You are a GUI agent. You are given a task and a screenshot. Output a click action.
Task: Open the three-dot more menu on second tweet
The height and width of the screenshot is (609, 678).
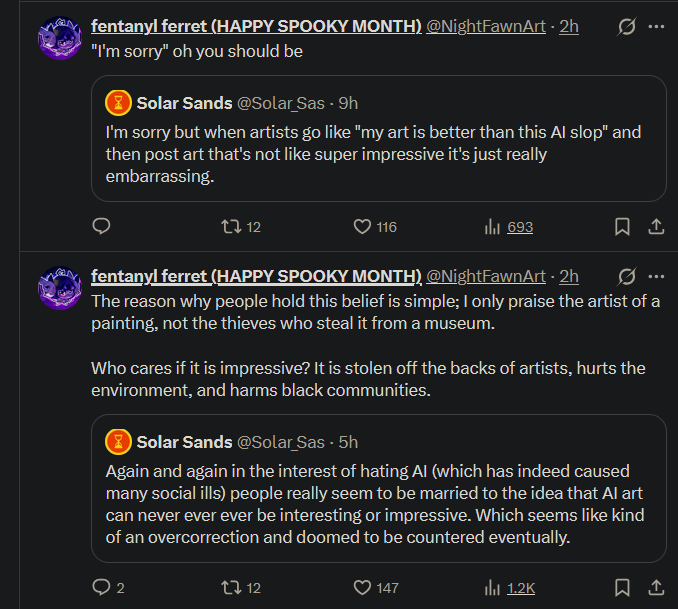[656, 276]
